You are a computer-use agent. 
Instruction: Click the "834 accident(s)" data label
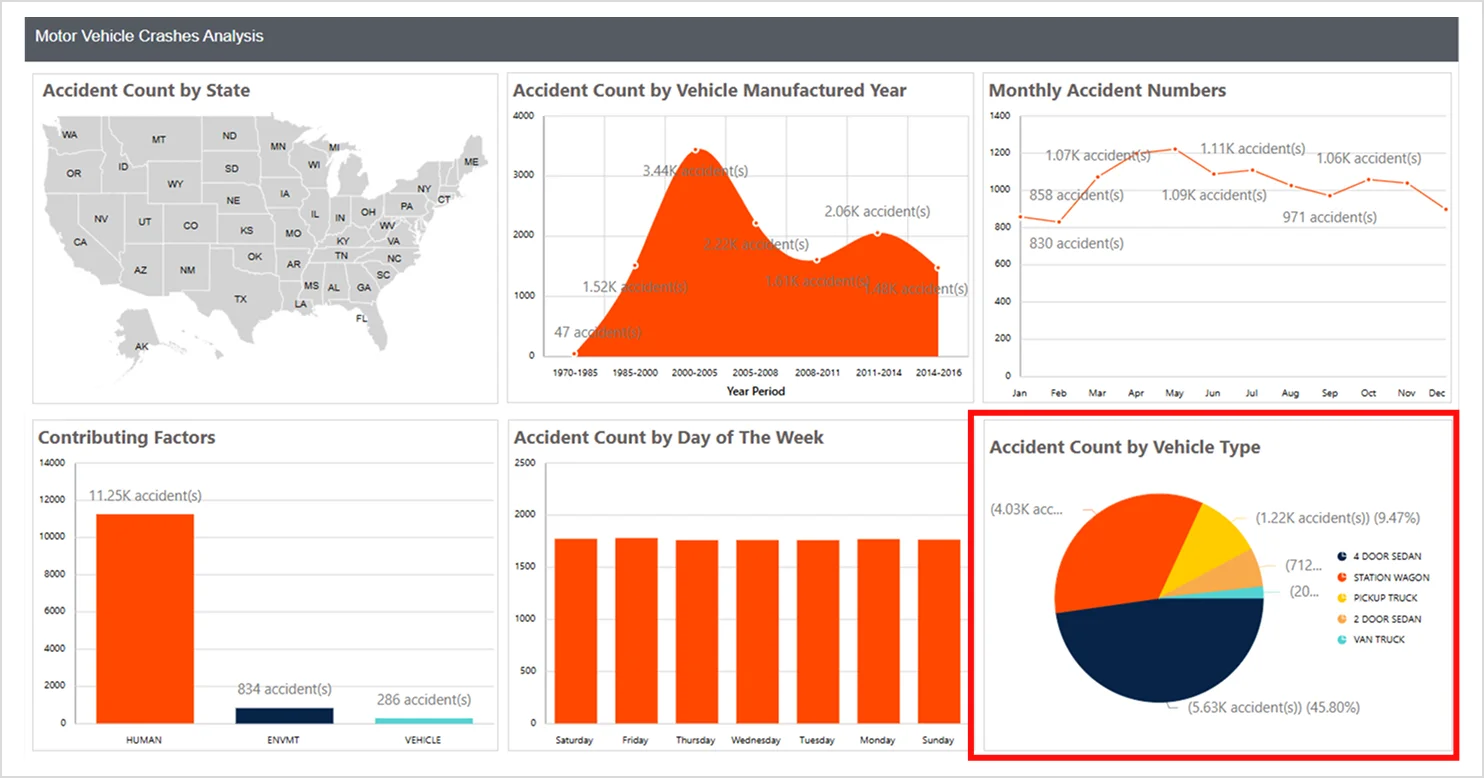284,689
